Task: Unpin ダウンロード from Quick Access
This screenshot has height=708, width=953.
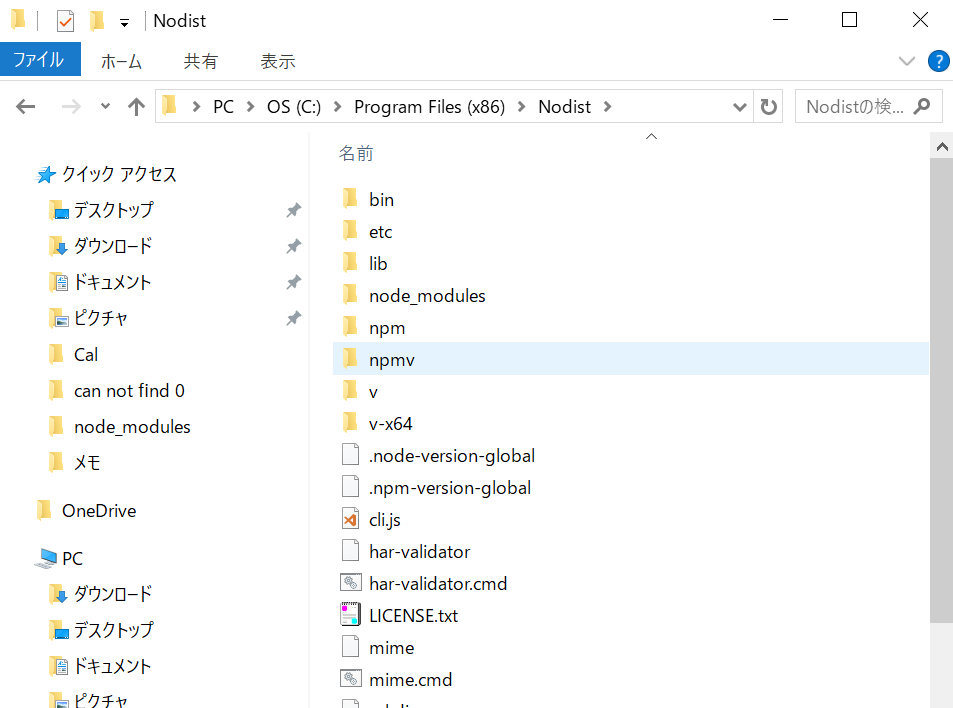Action: pyautogui.click(x=293, y=246)
